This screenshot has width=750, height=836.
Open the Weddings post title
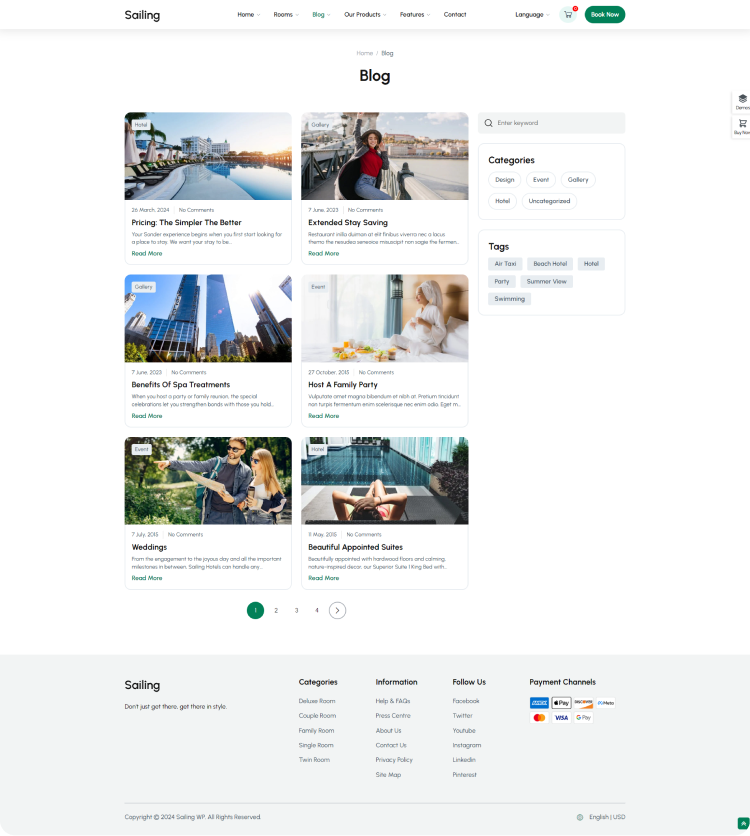[149, 547]
